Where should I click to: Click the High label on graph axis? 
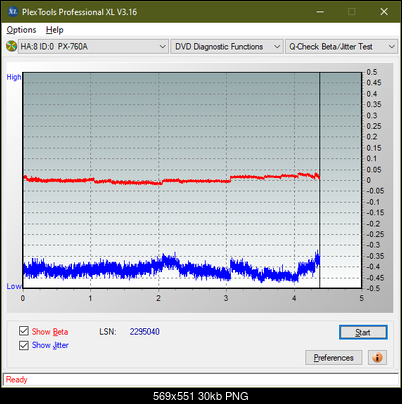click(x=14, y=77)
